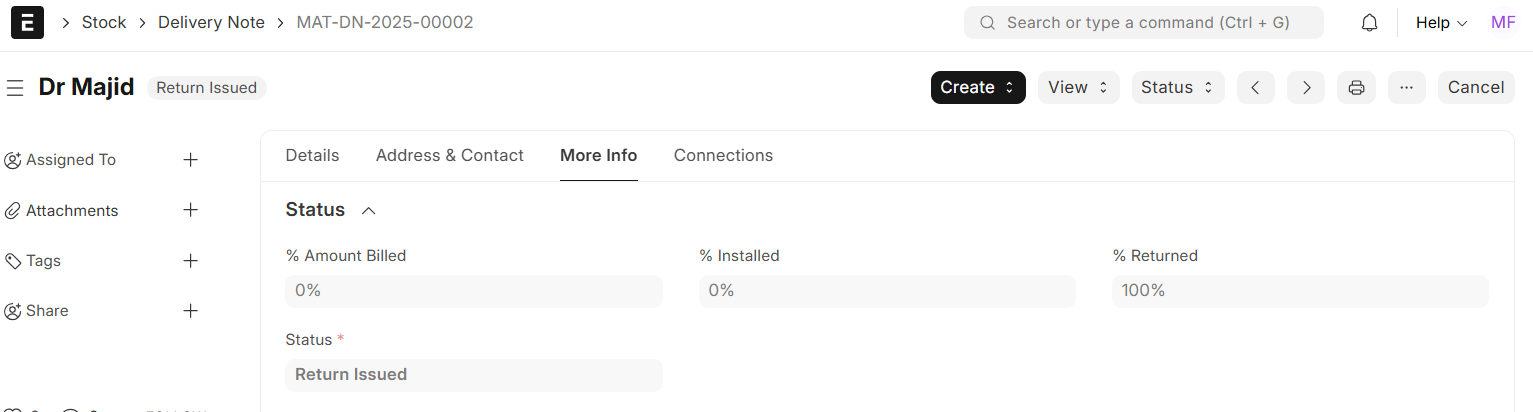Click the ERPNext home logo icon
The height and width of the screenshot is (412, 1533).
coord(27,23)
